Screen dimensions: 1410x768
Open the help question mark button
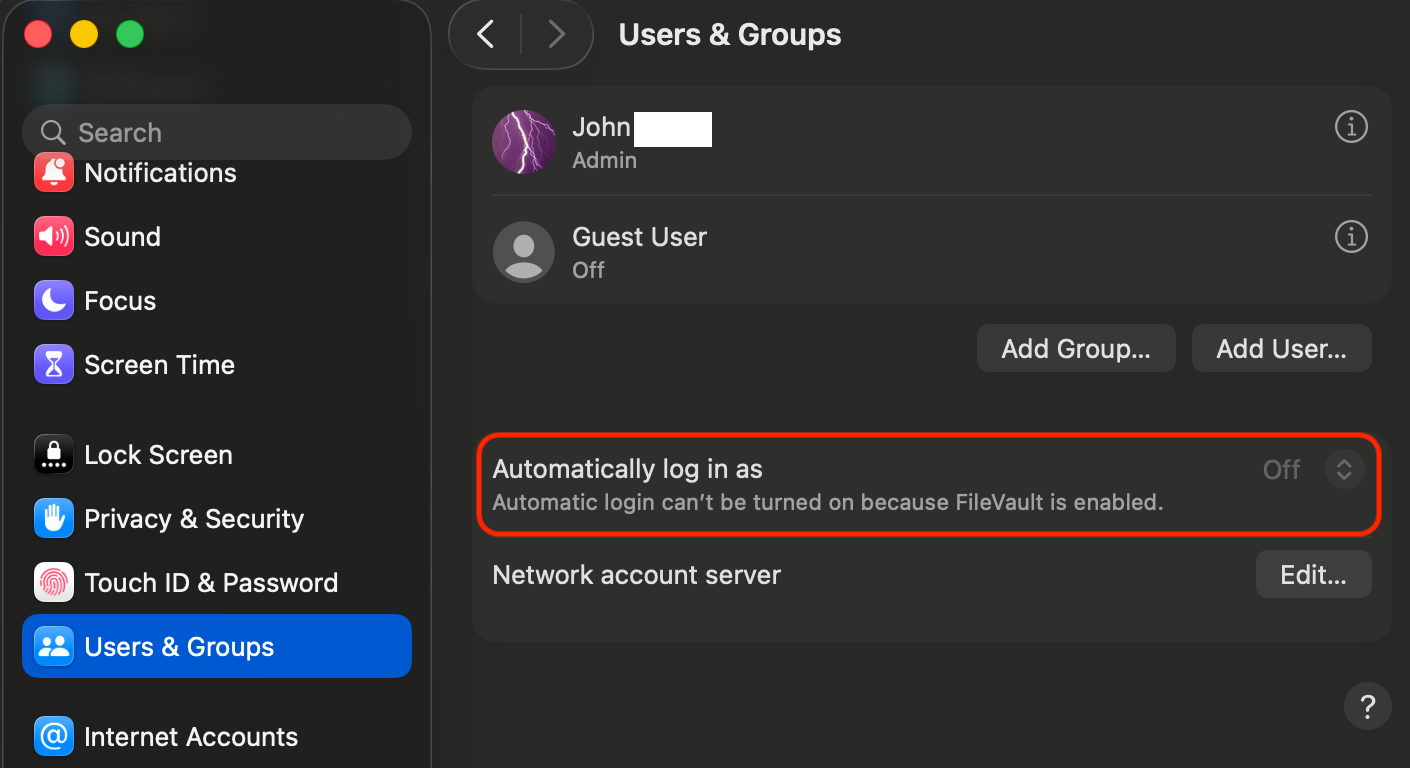pyautogui.click(x=1367, y=707)
